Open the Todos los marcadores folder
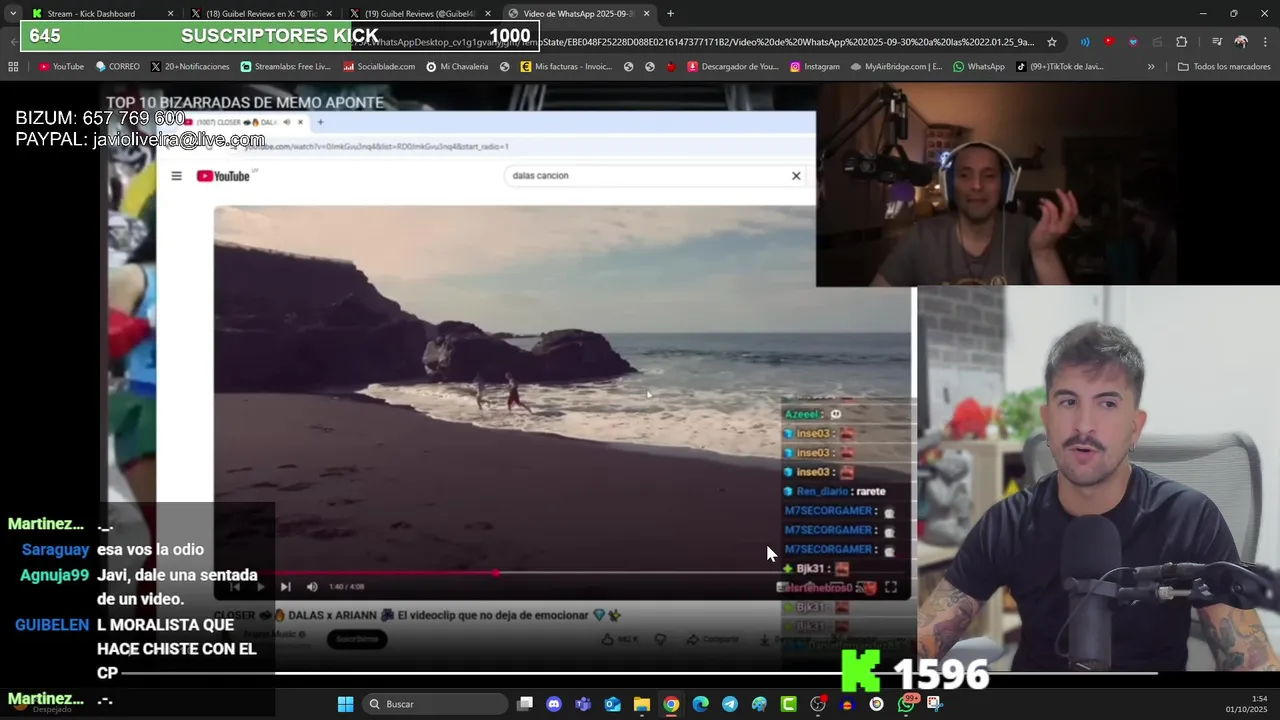 coord(1224,67)
